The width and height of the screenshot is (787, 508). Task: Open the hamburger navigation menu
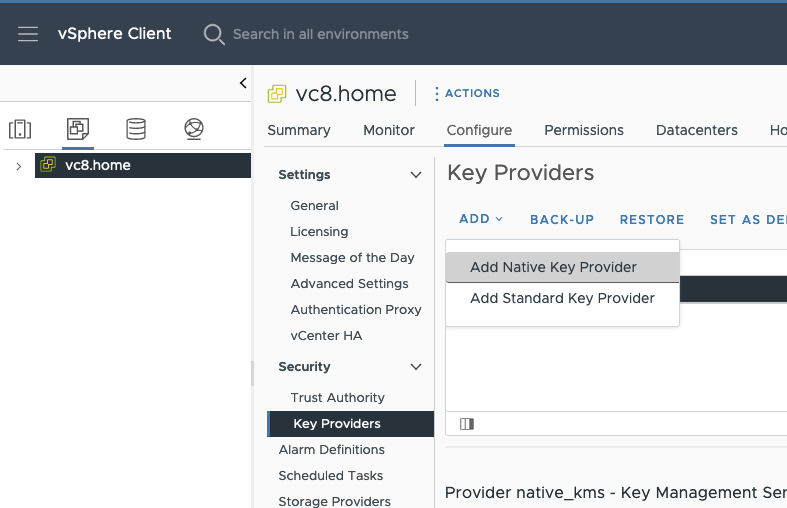tap(28, 34)
